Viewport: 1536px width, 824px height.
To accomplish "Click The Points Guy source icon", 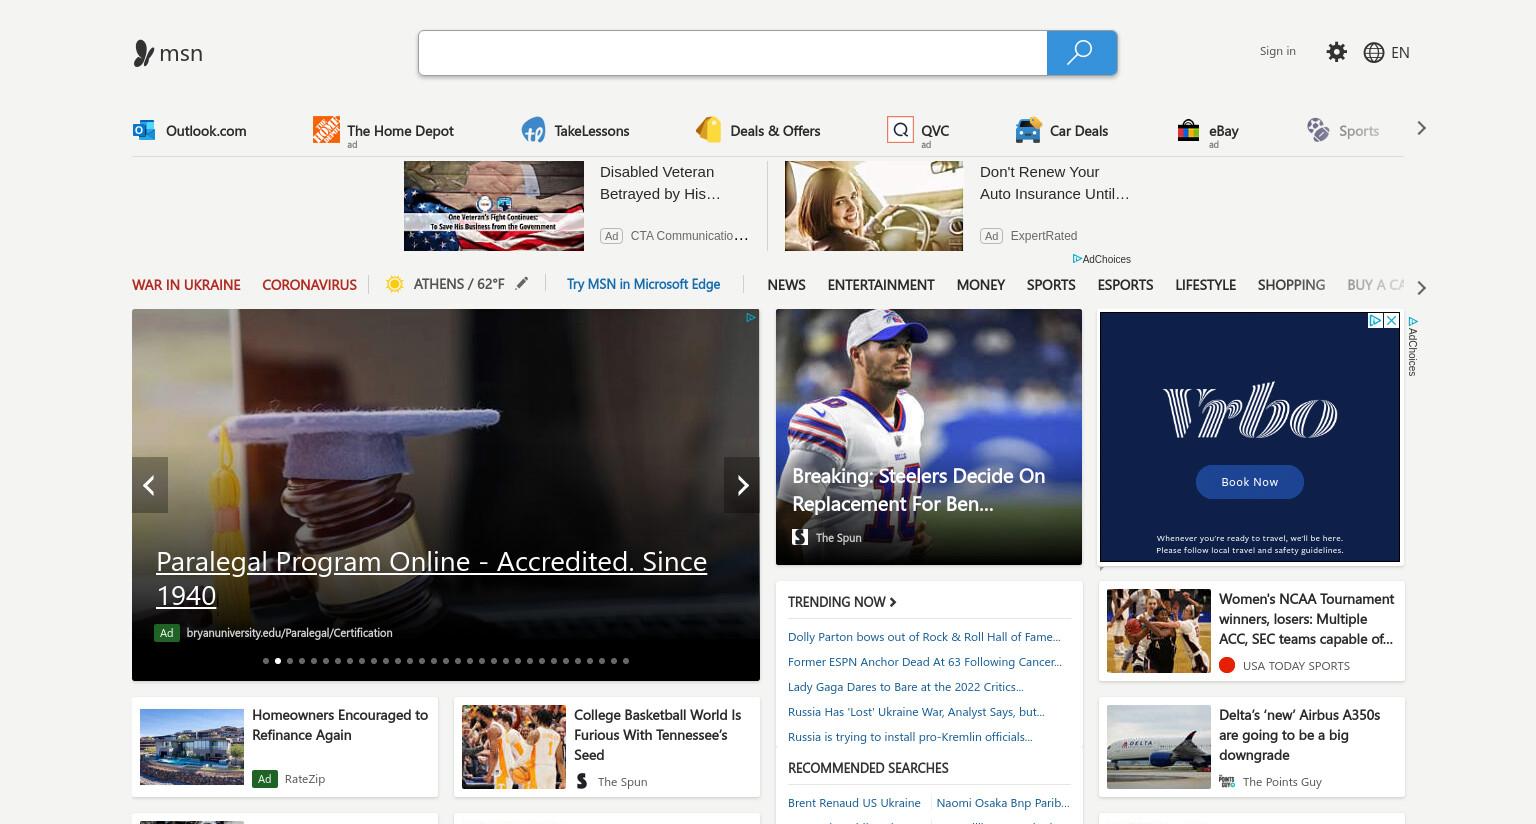I will 1227,781.
